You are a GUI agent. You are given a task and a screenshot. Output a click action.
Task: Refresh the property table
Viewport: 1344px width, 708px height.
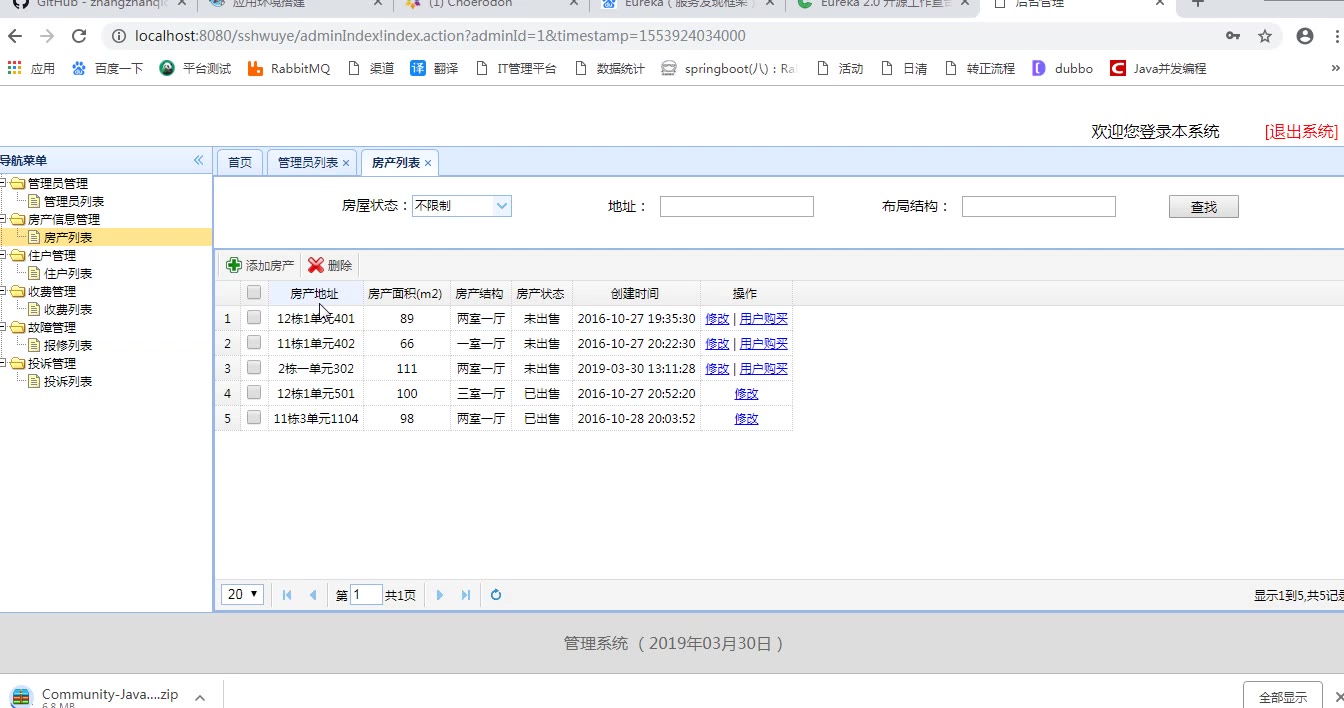tap(496, 595)
